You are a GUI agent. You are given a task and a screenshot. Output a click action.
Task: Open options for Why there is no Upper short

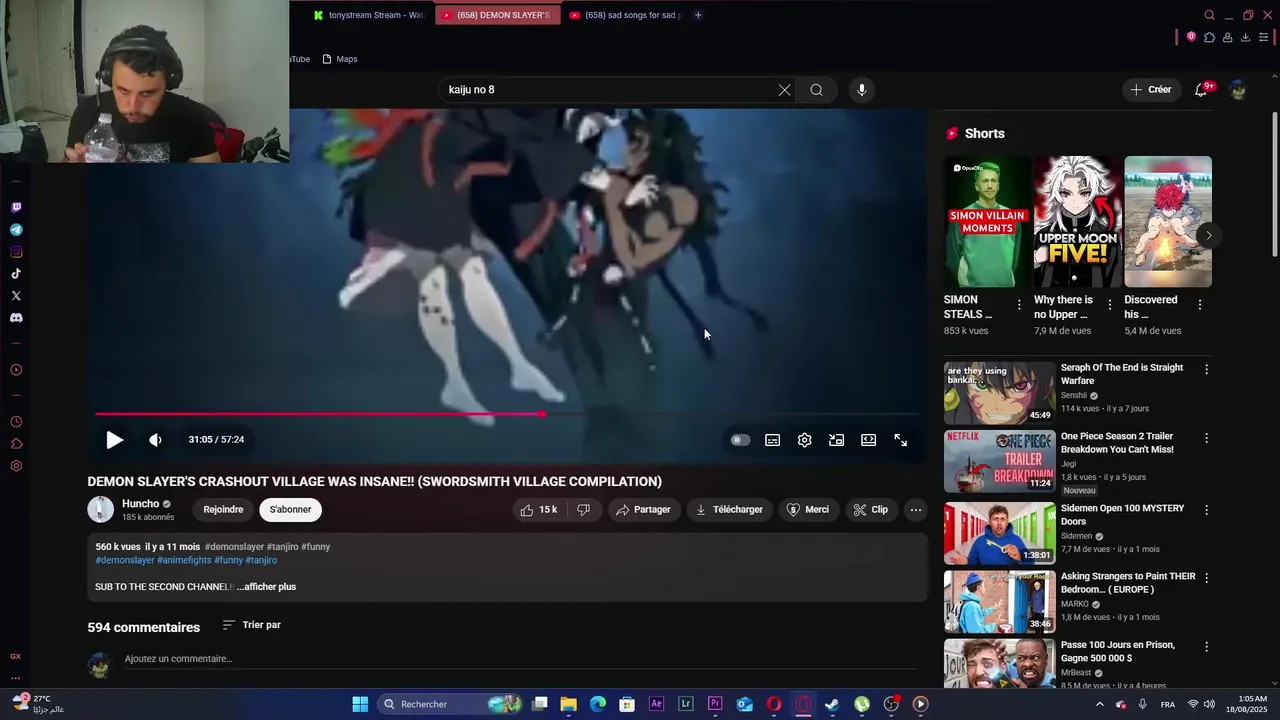(1109, 305)
